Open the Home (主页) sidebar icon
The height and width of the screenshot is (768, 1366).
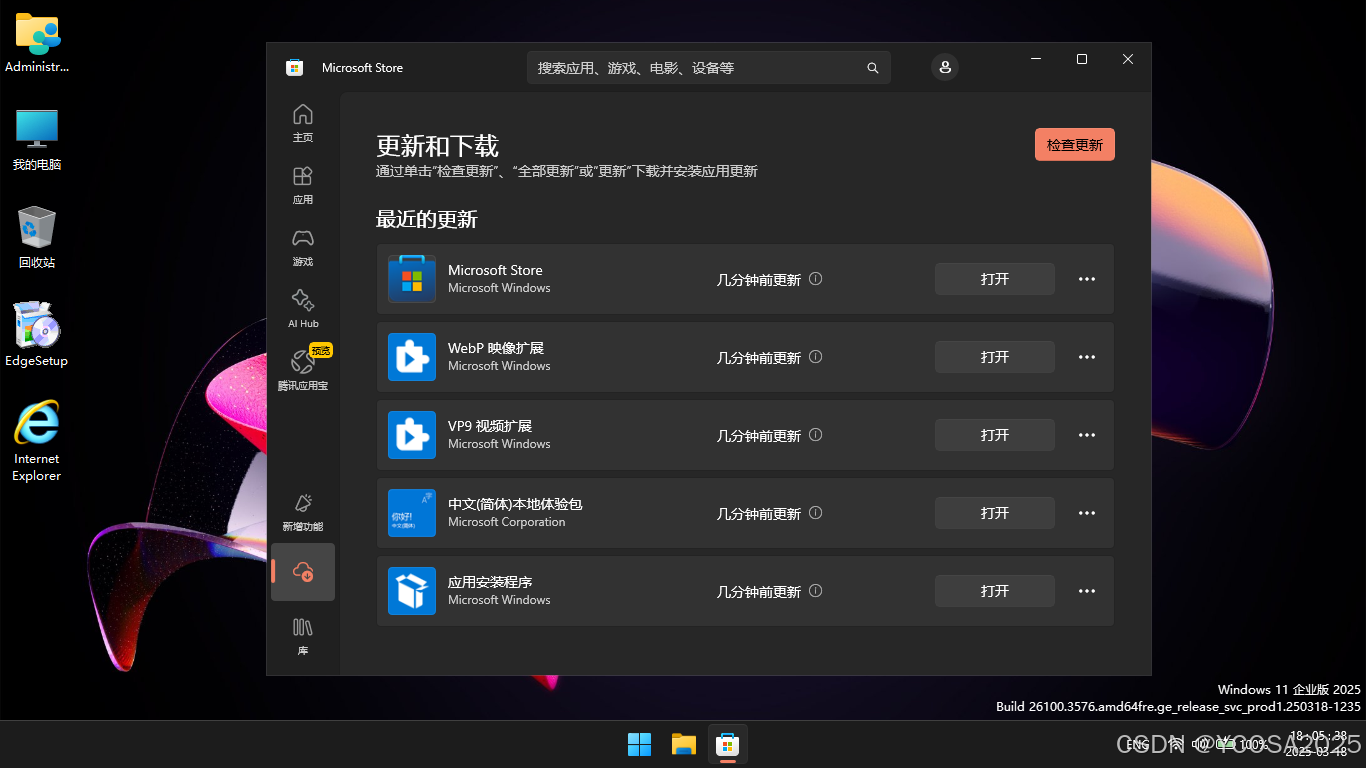point(303,123)
